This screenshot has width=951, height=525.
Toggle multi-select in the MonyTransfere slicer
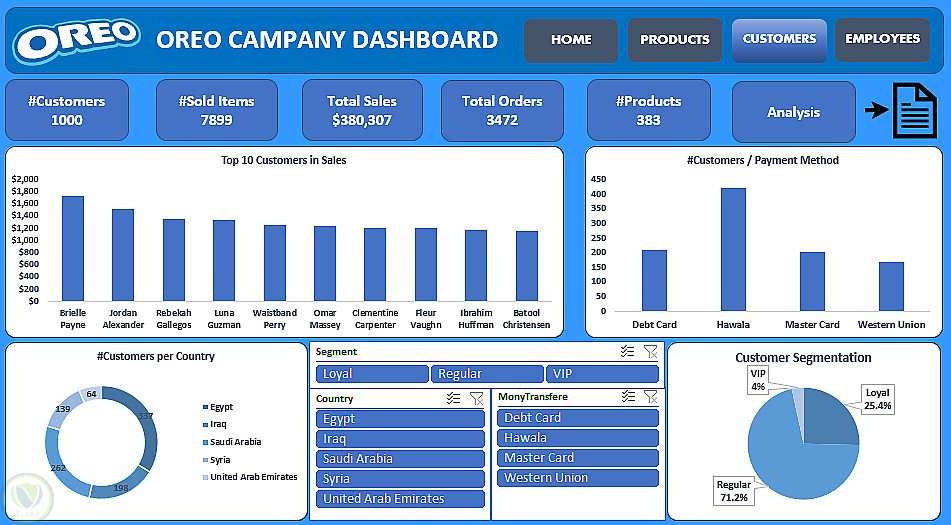point(628,396)
